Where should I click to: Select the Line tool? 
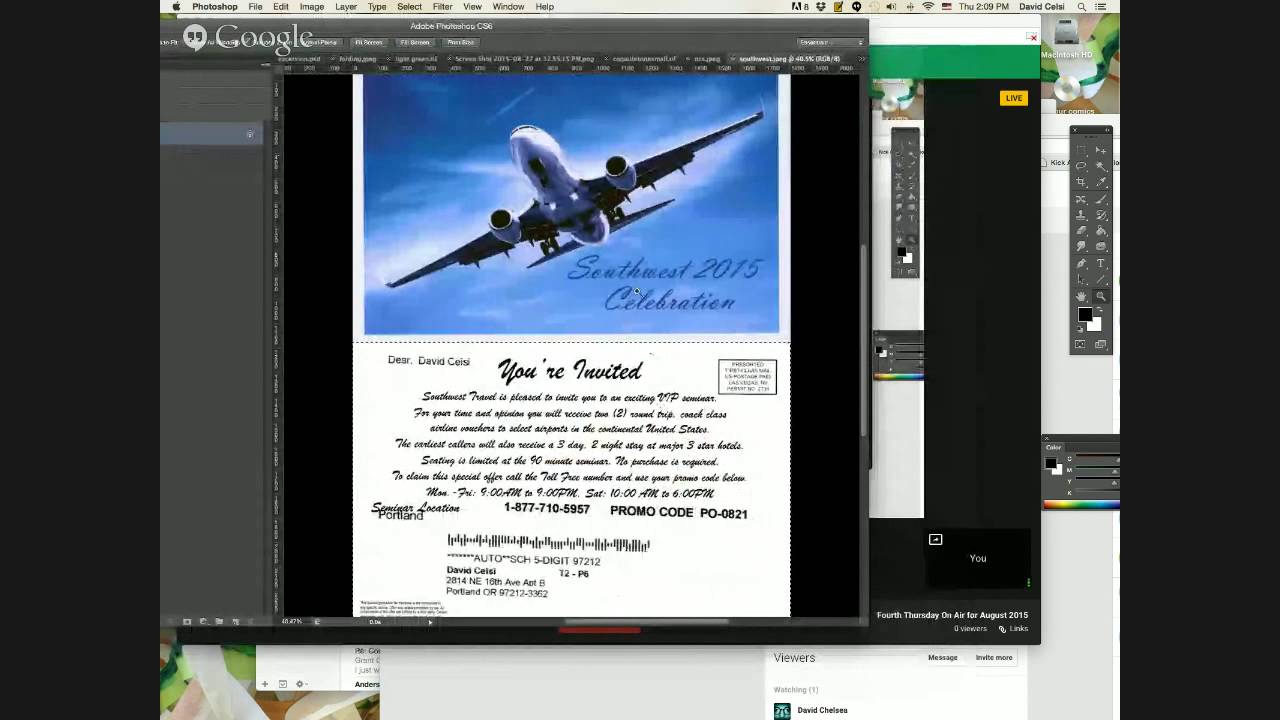pyautogui.click(x=1101, y=279)
